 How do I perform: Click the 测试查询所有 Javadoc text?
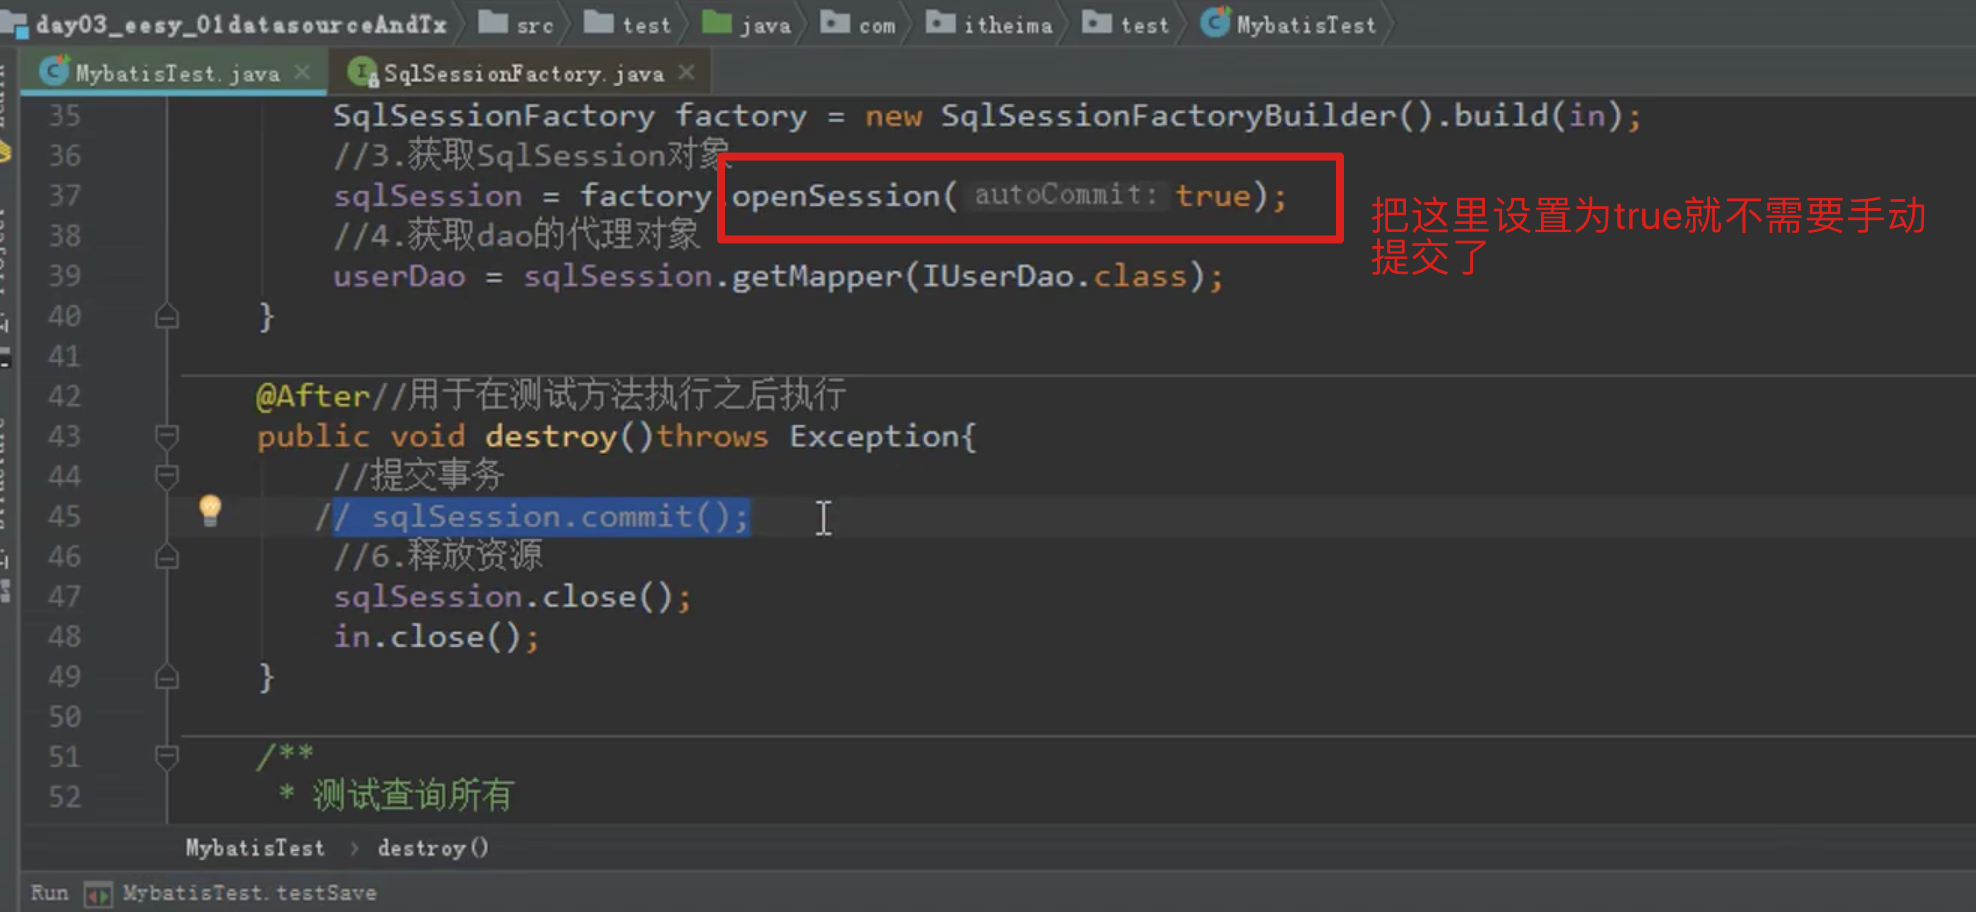(x=413, y=796)
